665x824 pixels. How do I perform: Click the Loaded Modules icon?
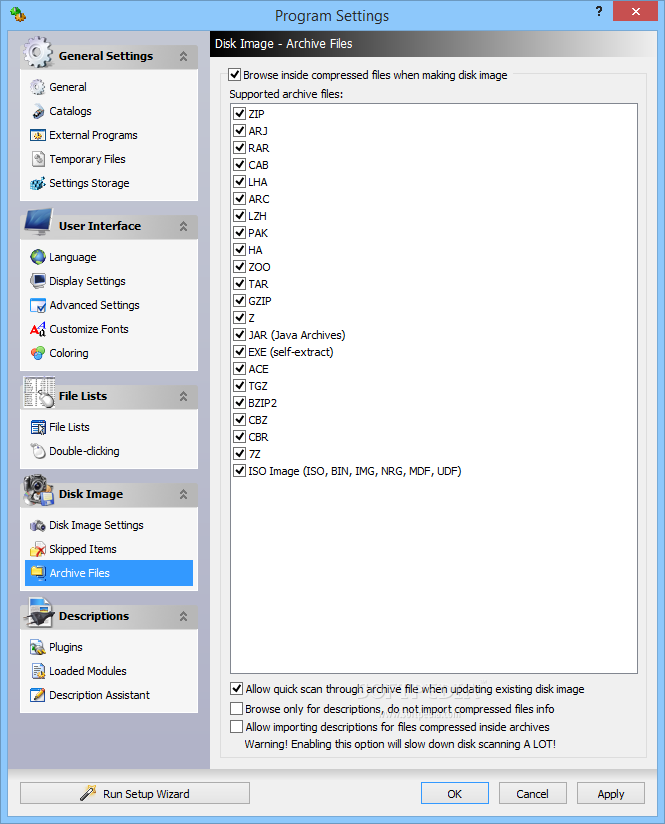click(x=38, y=671)
